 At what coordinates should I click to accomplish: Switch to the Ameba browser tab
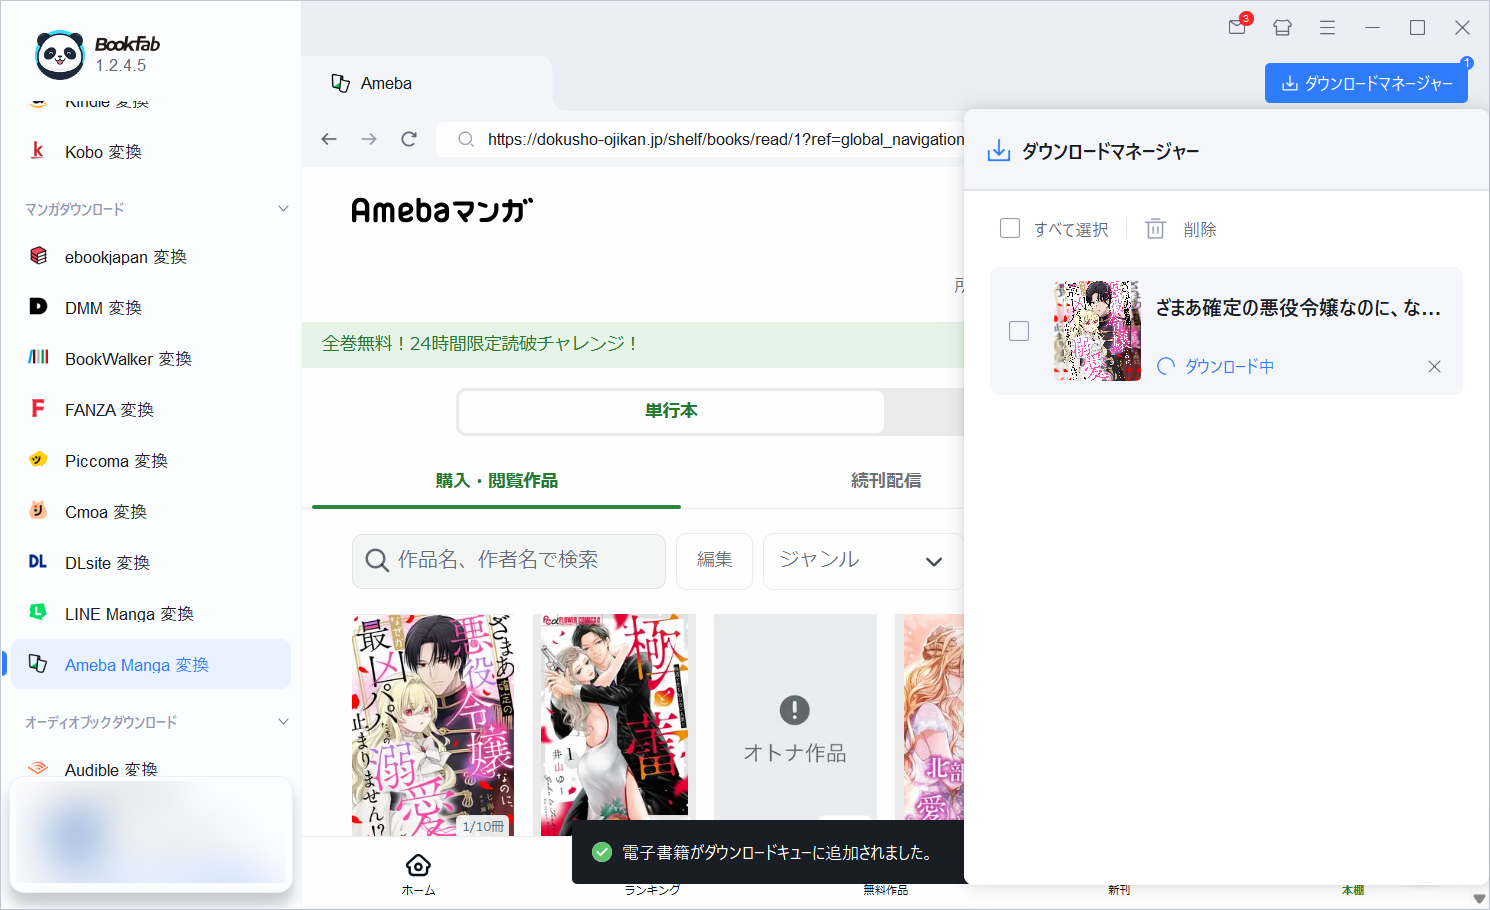(x=427, y=83)
